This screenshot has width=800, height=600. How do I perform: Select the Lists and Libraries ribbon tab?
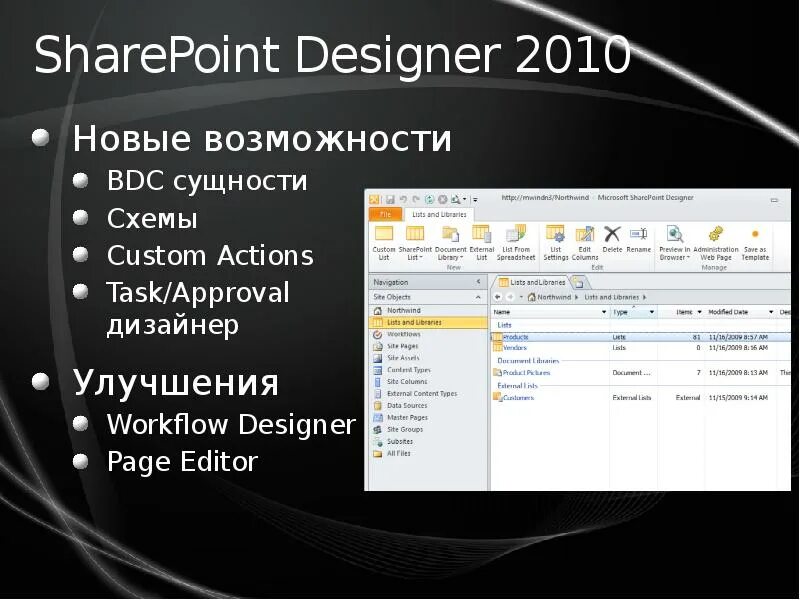click(x=439, y=214)
